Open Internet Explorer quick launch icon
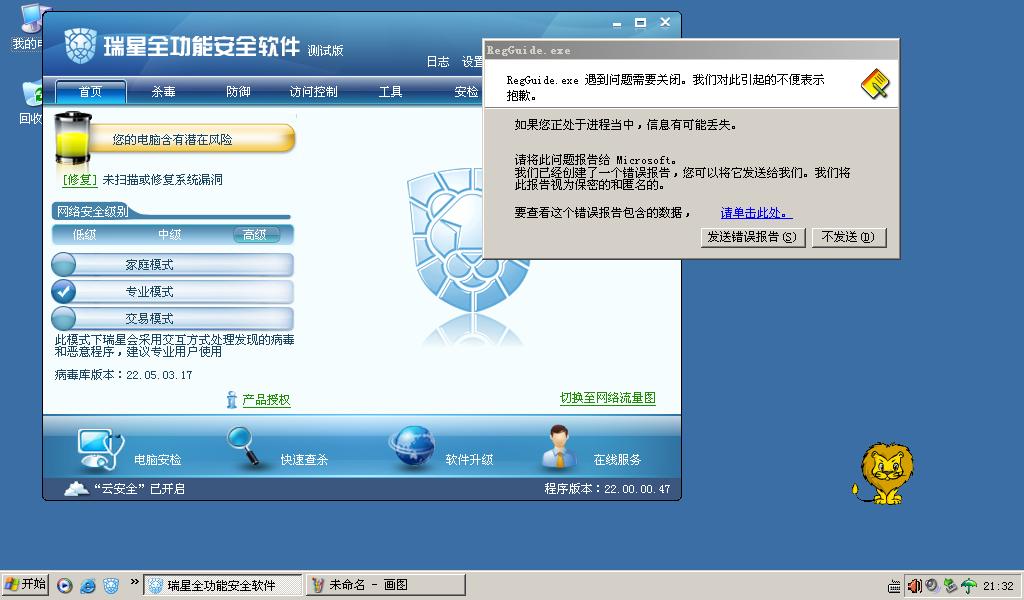 pos(88,585)
